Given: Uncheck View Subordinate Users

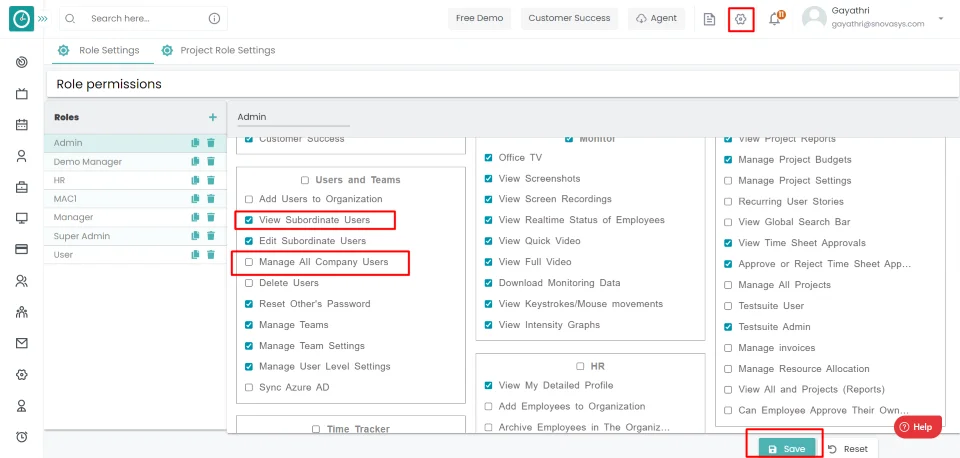Looking at the screenshot, I should click(249, 219).
